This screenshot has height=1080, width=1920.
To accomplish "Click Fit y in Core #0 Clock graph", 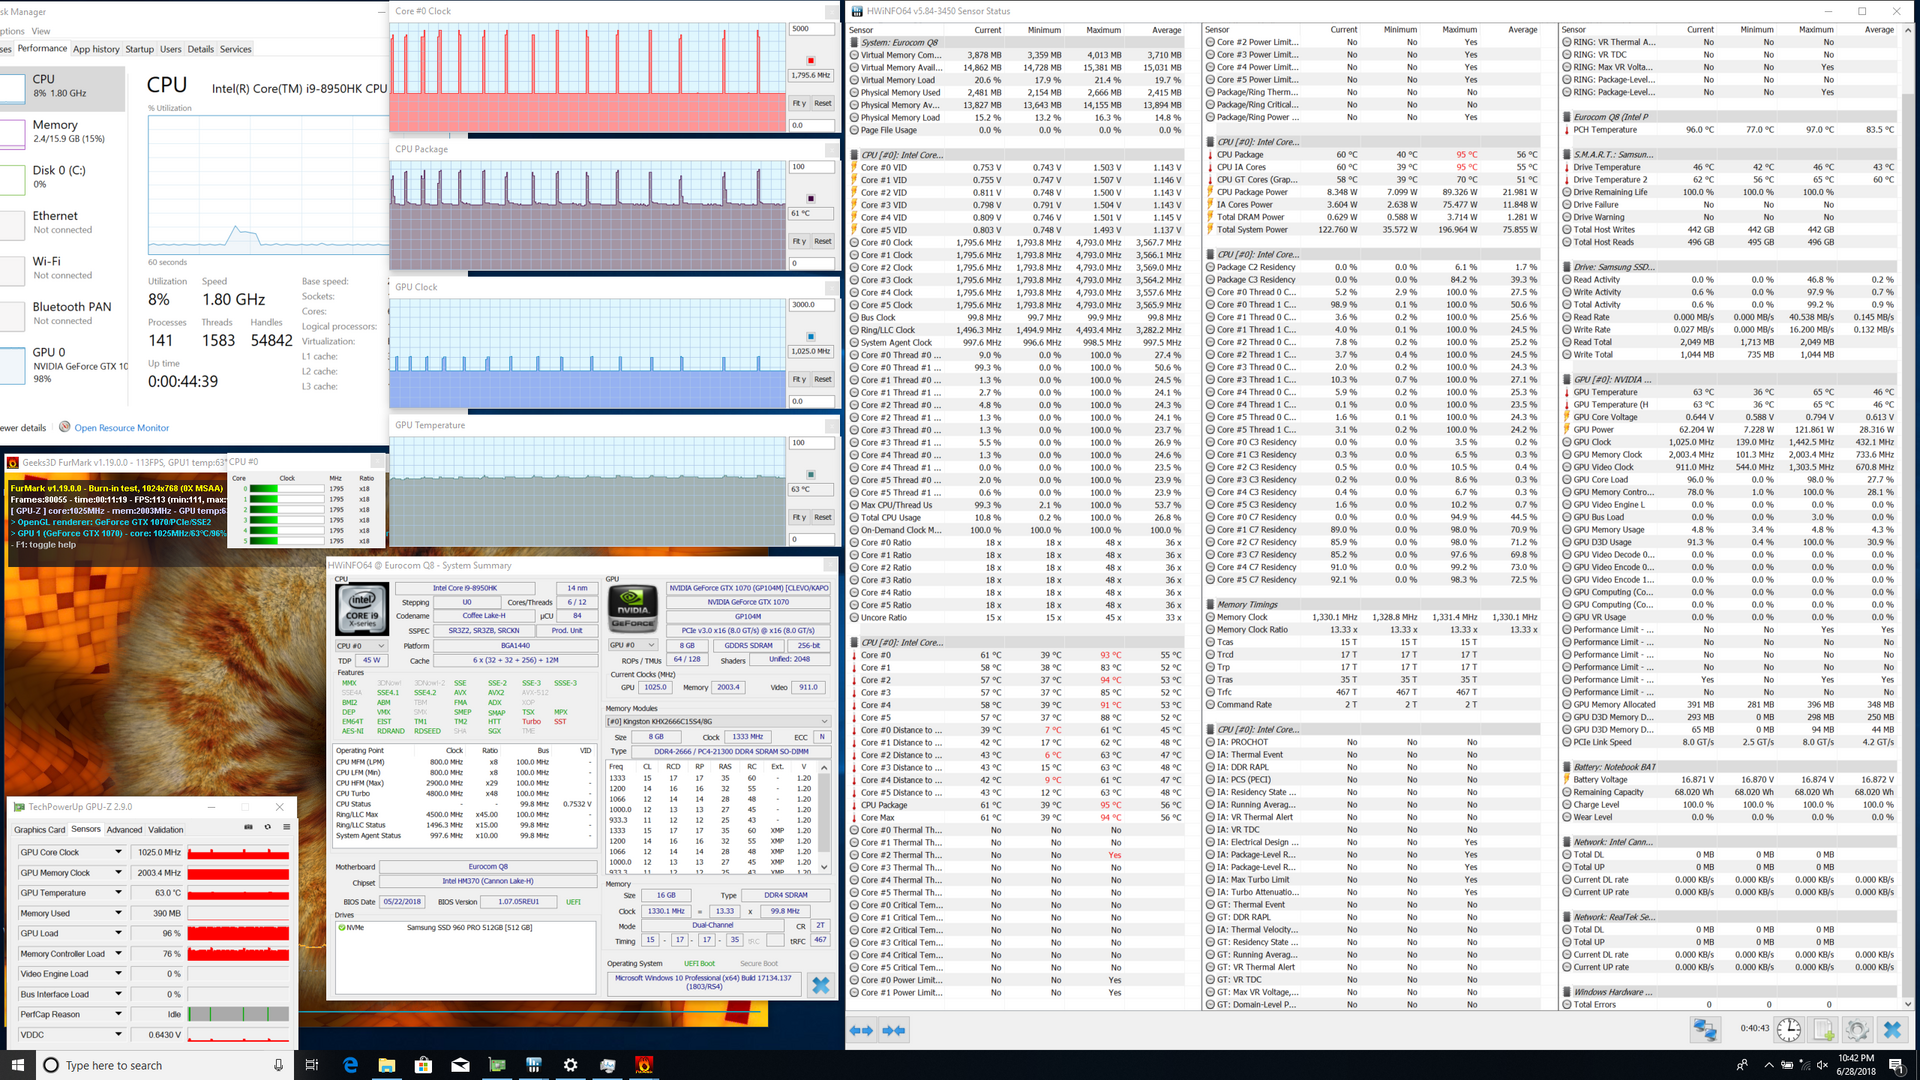I will pyautogui.click(x=799, y=103).
